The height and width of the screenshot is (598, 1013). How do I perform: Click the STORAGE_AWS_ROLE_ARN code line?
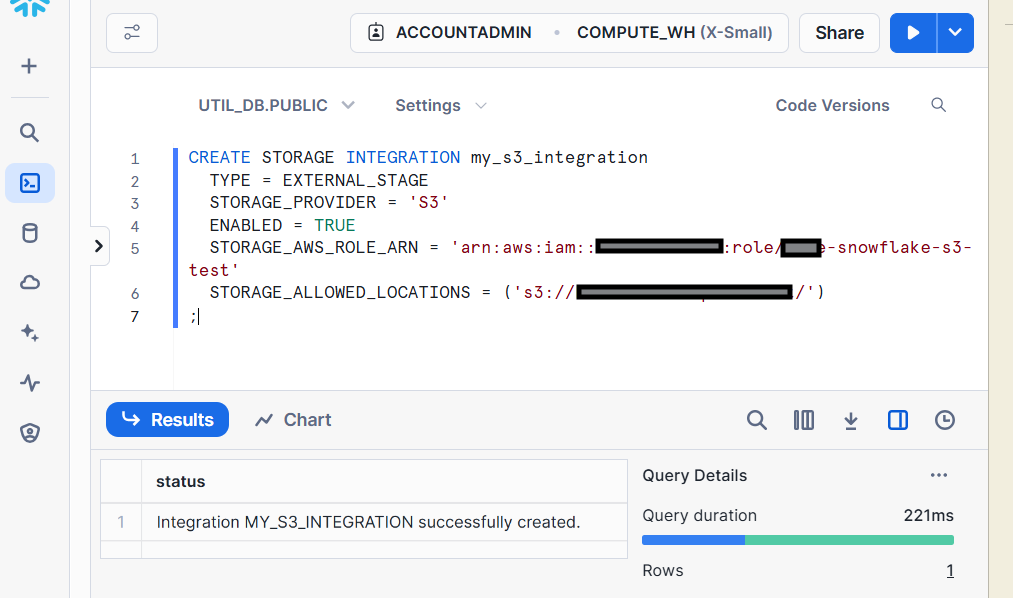click(x=580, y=259)
